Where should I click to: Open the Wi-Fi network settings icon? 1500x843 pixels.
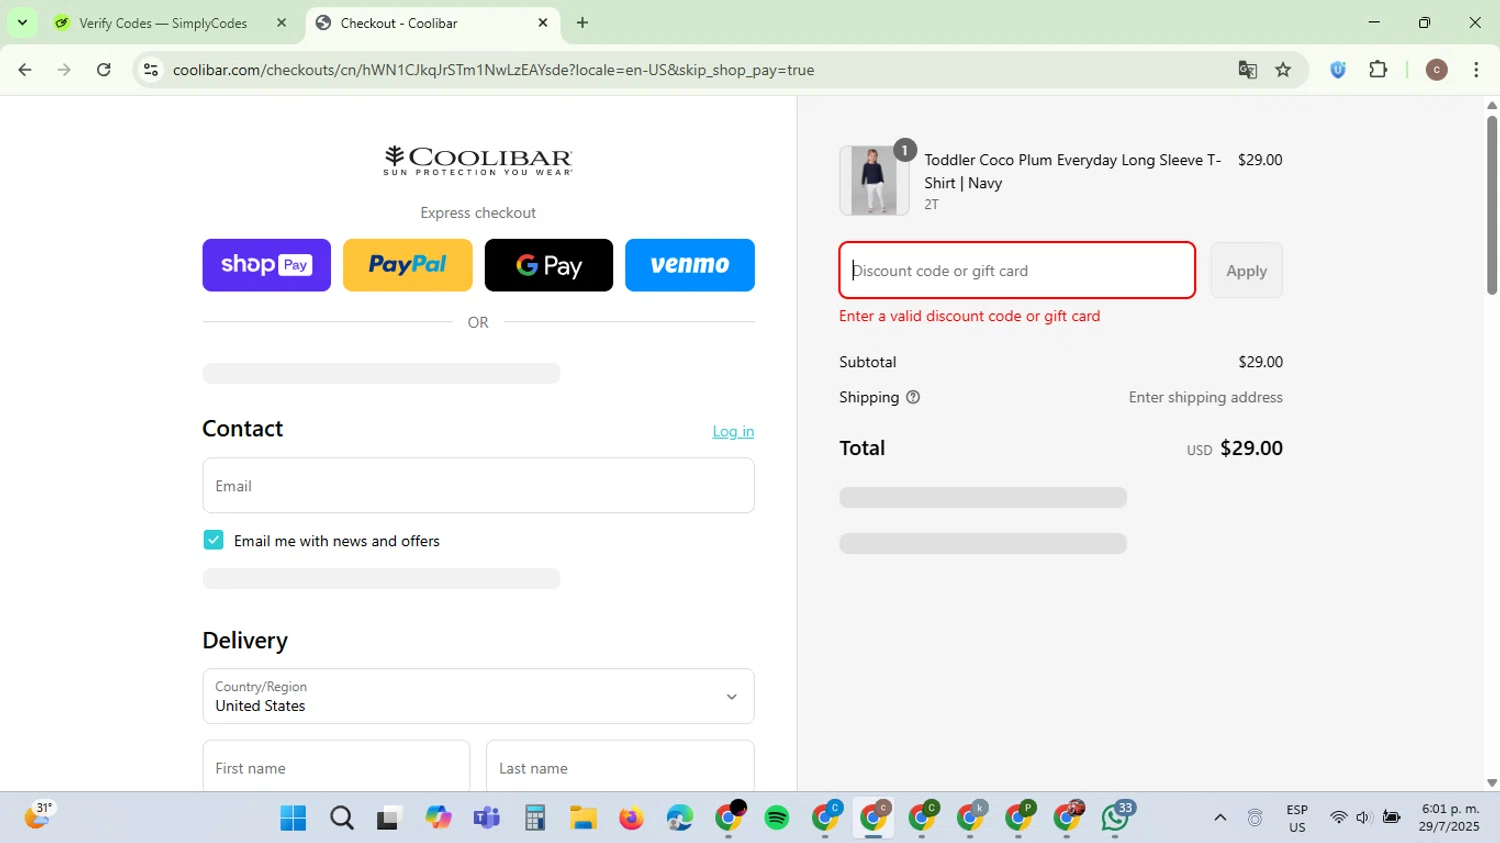(1338, 818)
